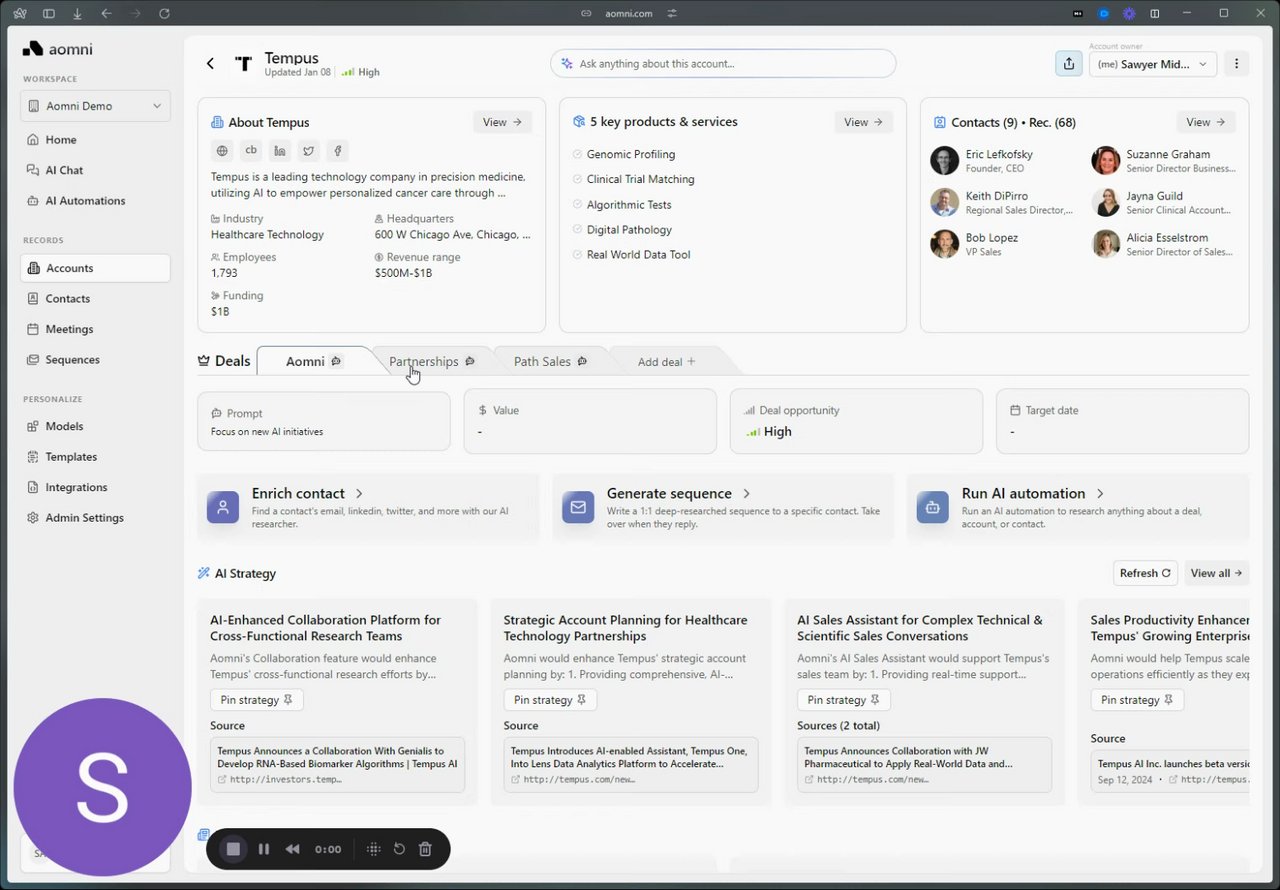
Task: Click View on About Tempus card
Action: click(x=502, y=122)
